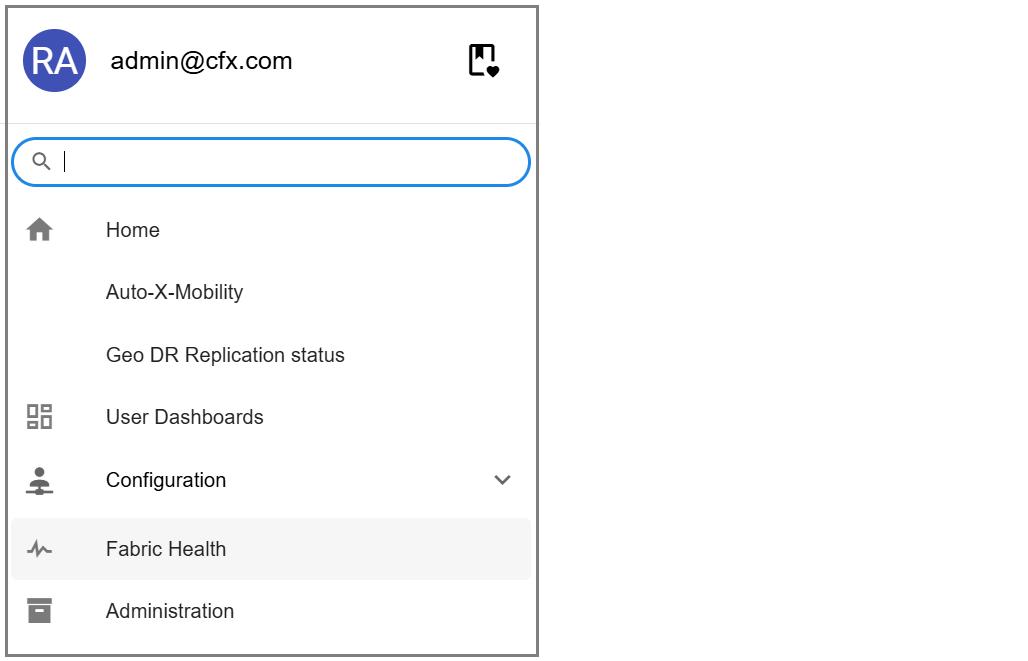Go to Home menu item
The image size is (1028, 661).
(x=133, y=230)
